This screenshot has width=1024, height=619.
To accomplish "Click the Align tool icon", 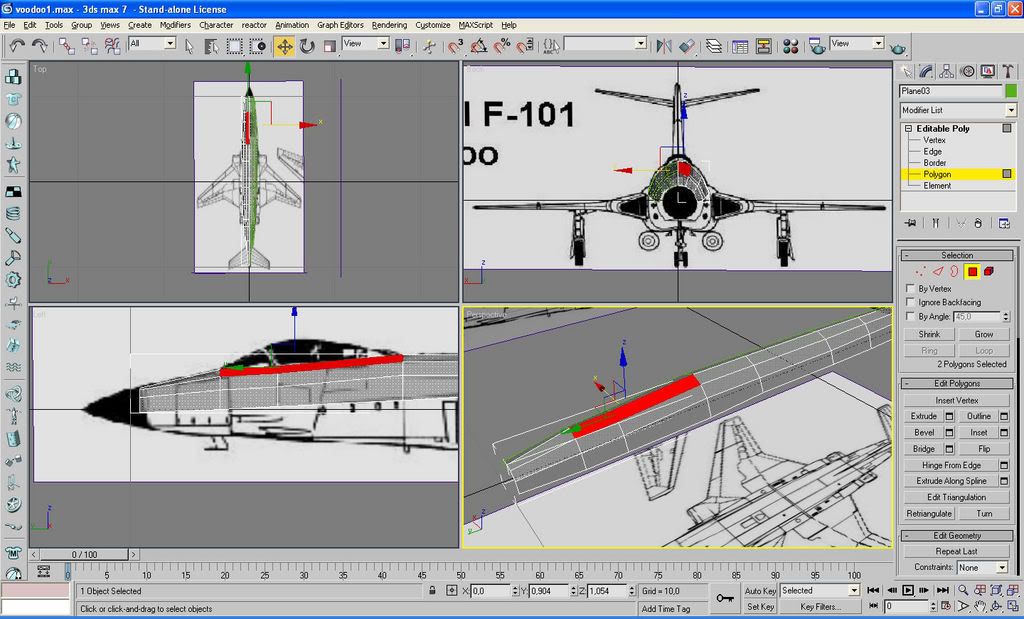I will pos(687,46).
